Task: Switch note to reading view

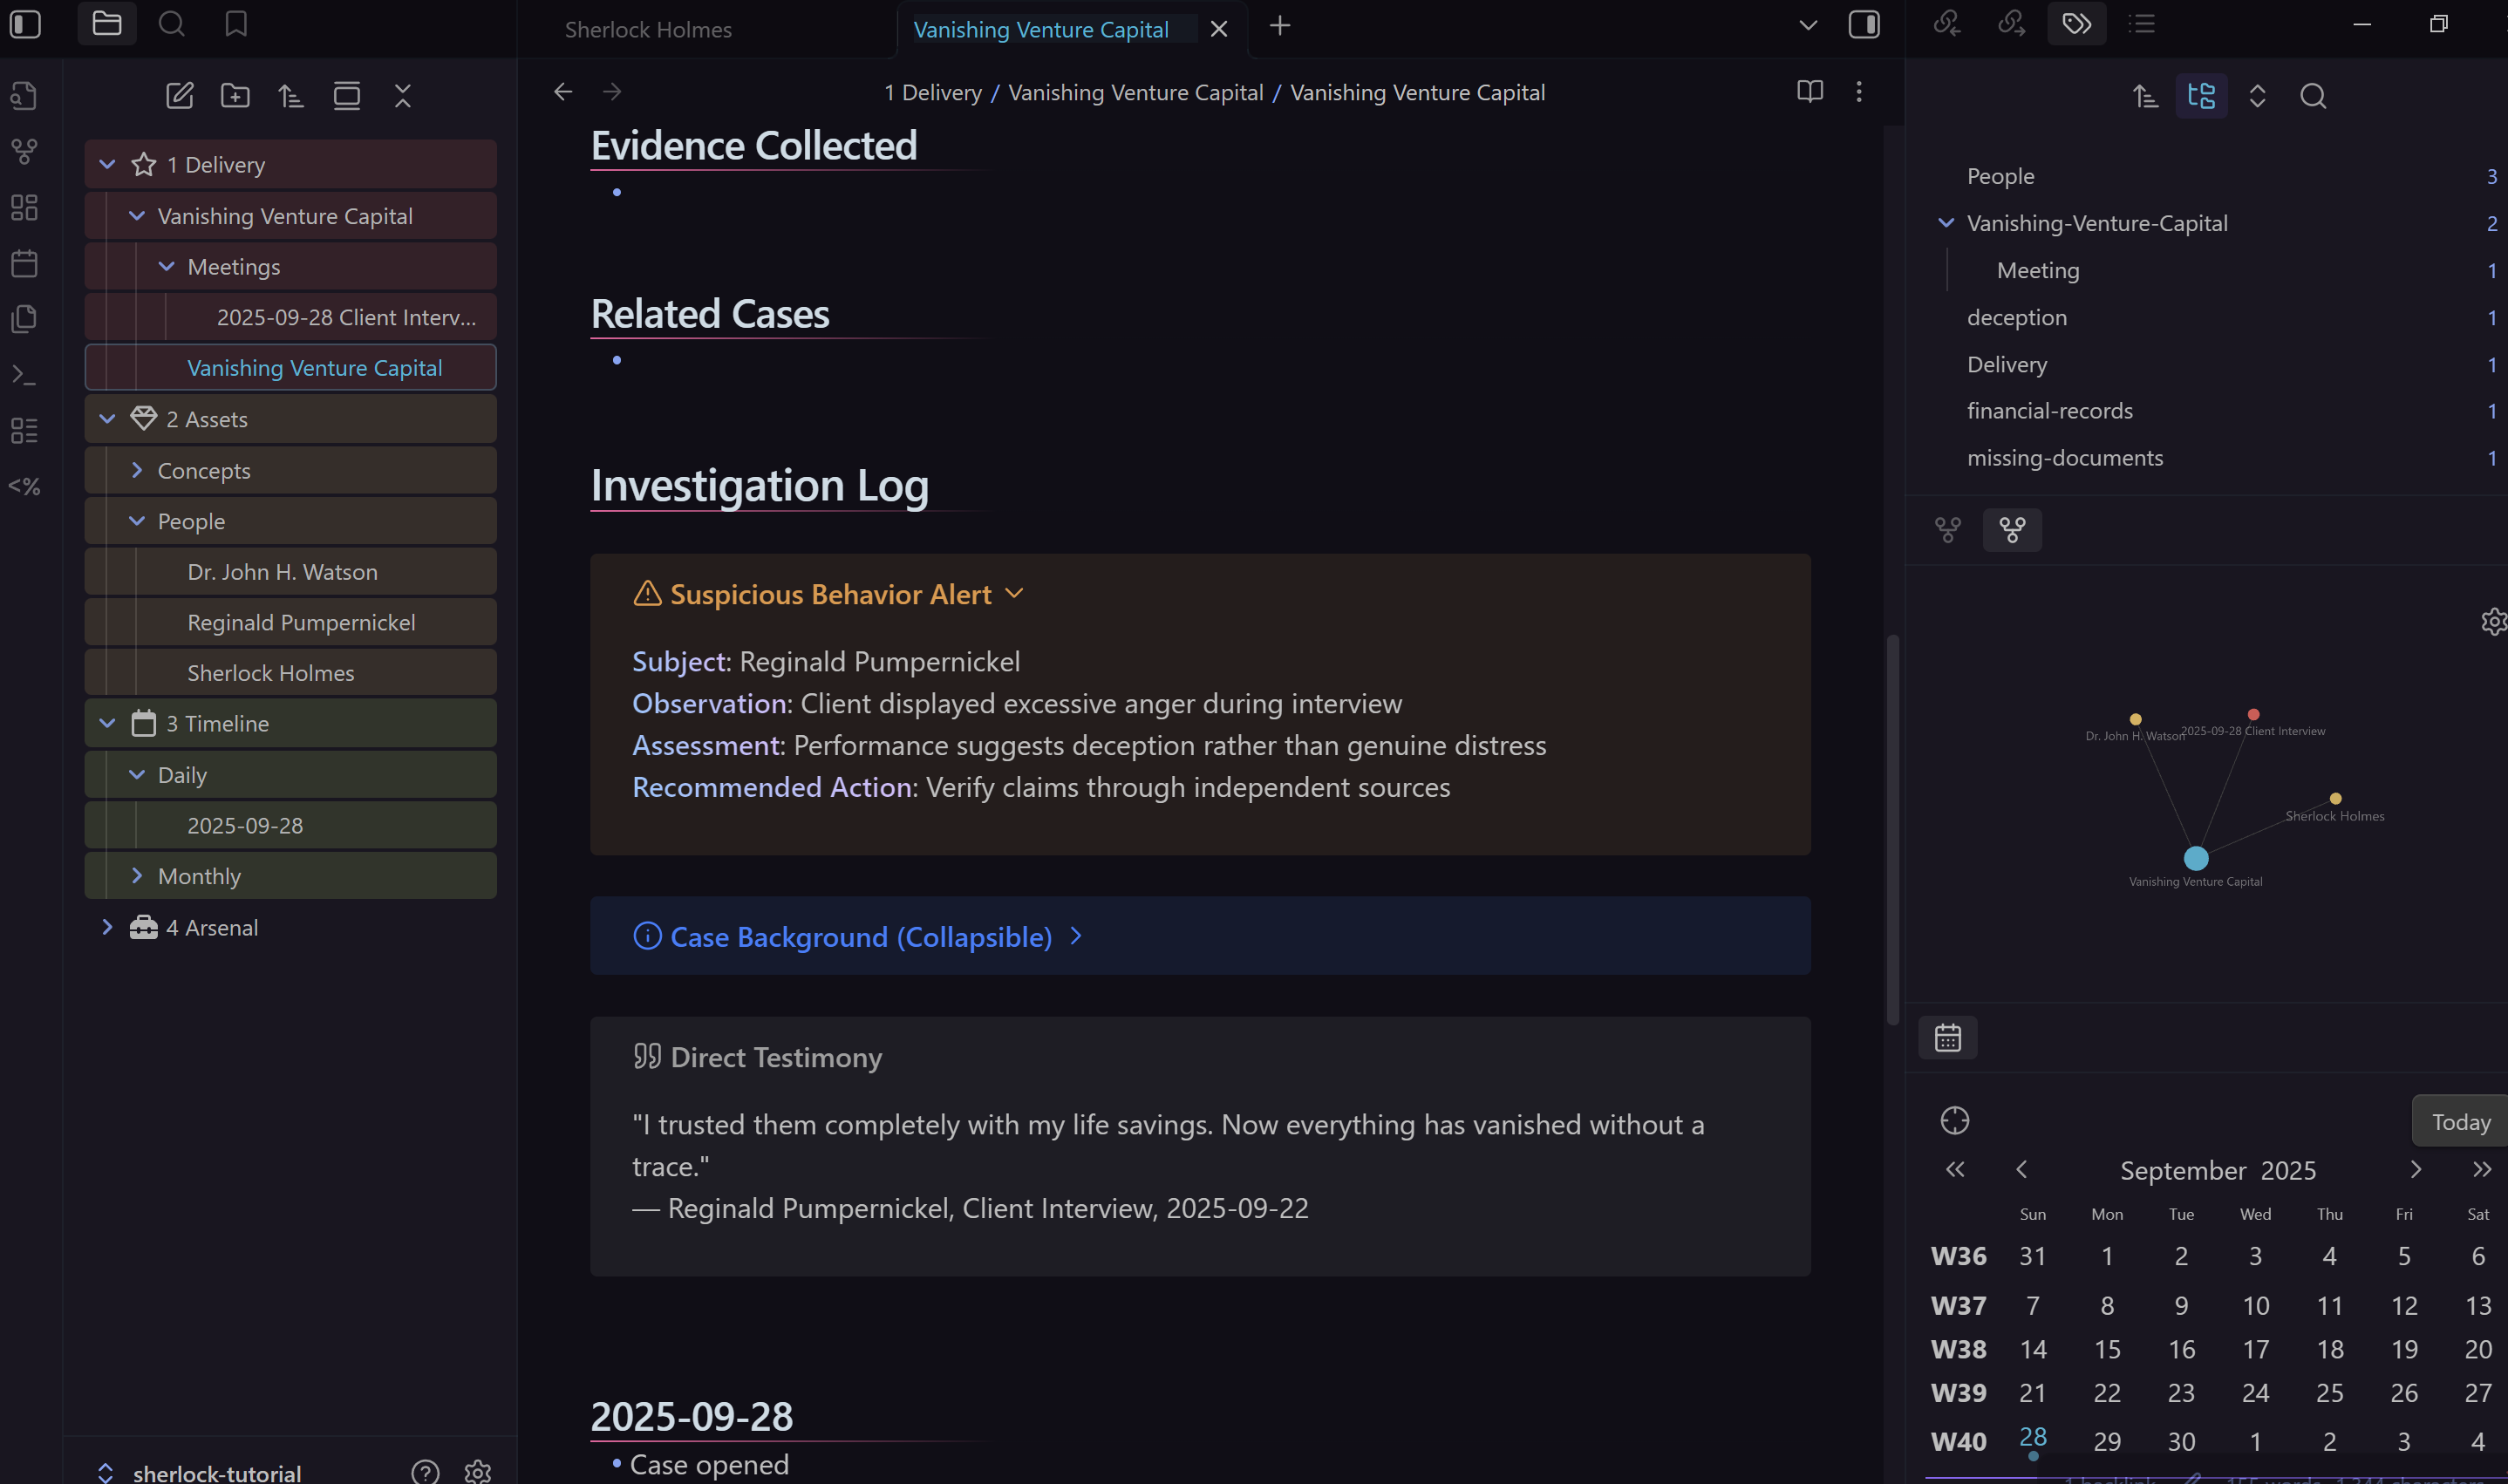Action: coord(1809,92)
